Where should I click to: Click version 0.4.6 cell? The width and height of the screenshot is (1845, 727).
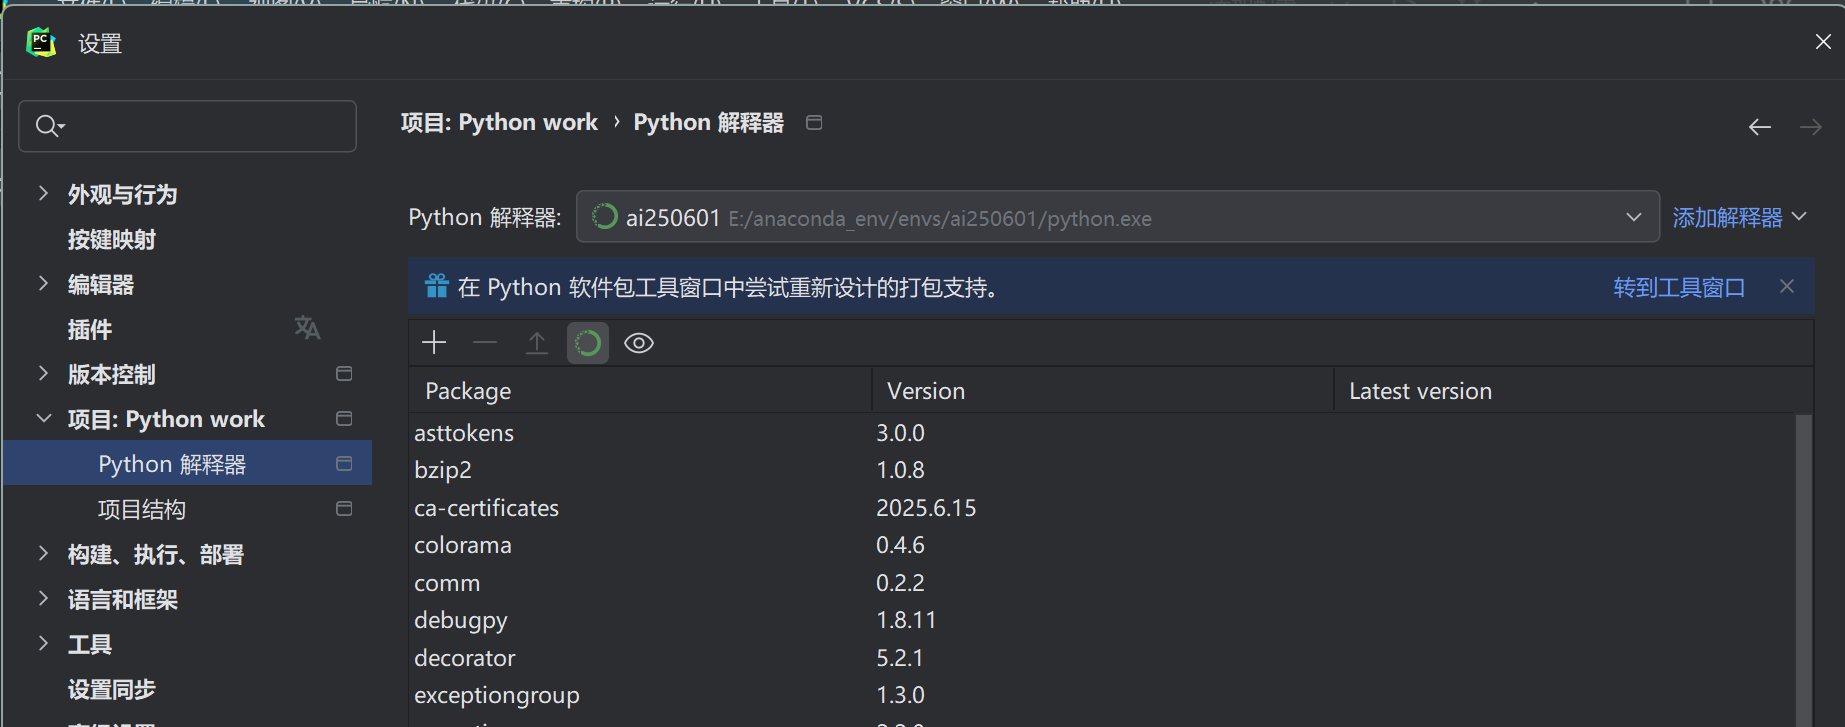[x=900, y=545]
